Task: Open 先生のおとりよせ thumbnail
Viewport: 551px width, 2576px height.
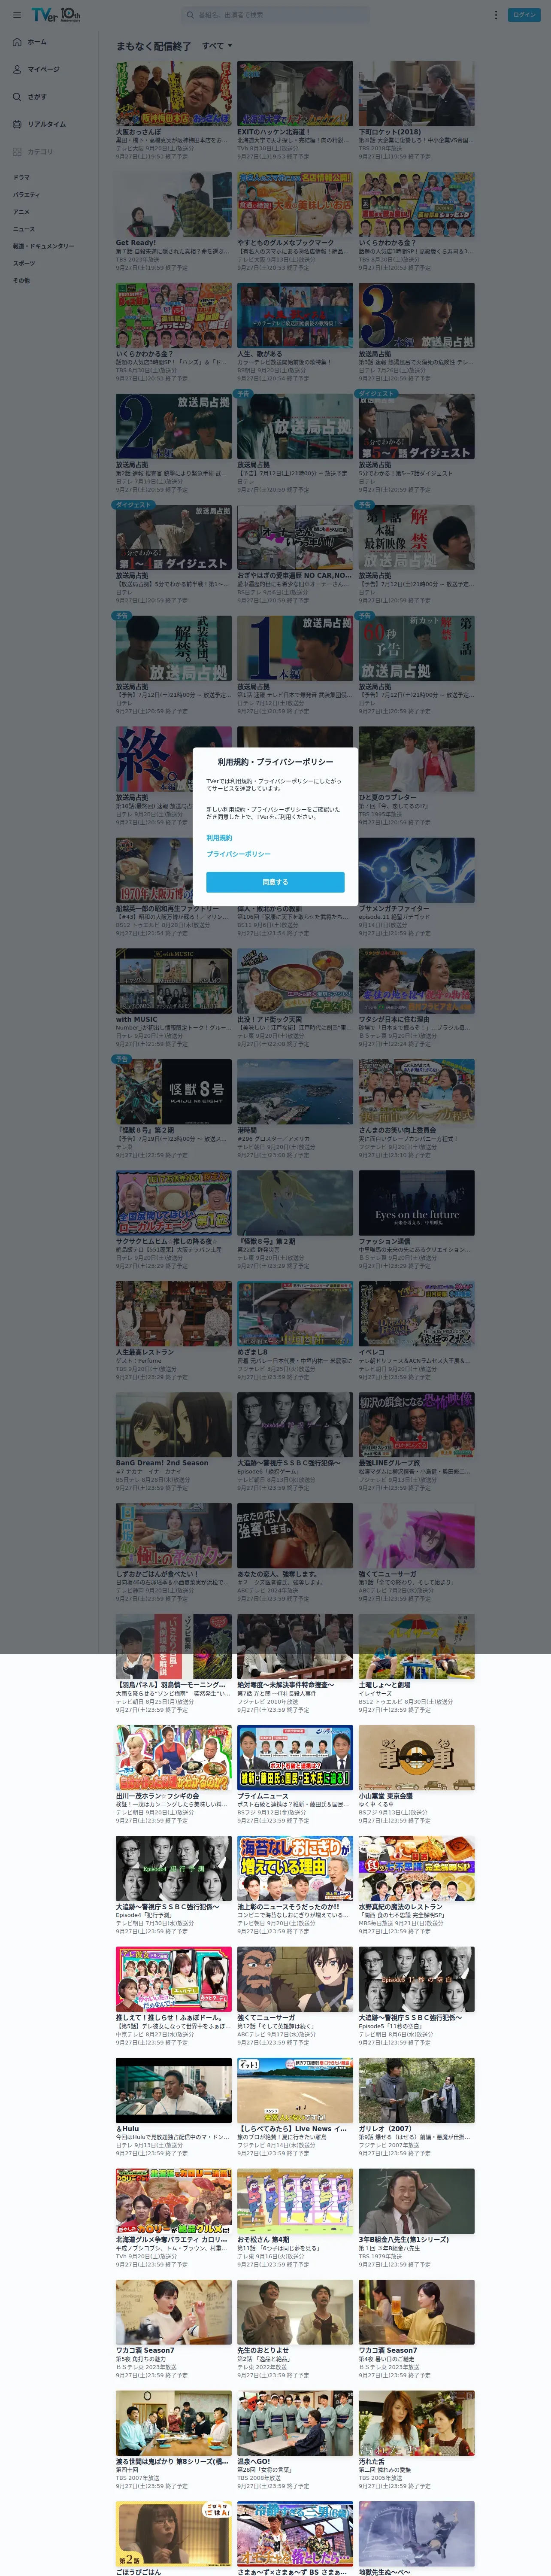Action: (295, 2312)
